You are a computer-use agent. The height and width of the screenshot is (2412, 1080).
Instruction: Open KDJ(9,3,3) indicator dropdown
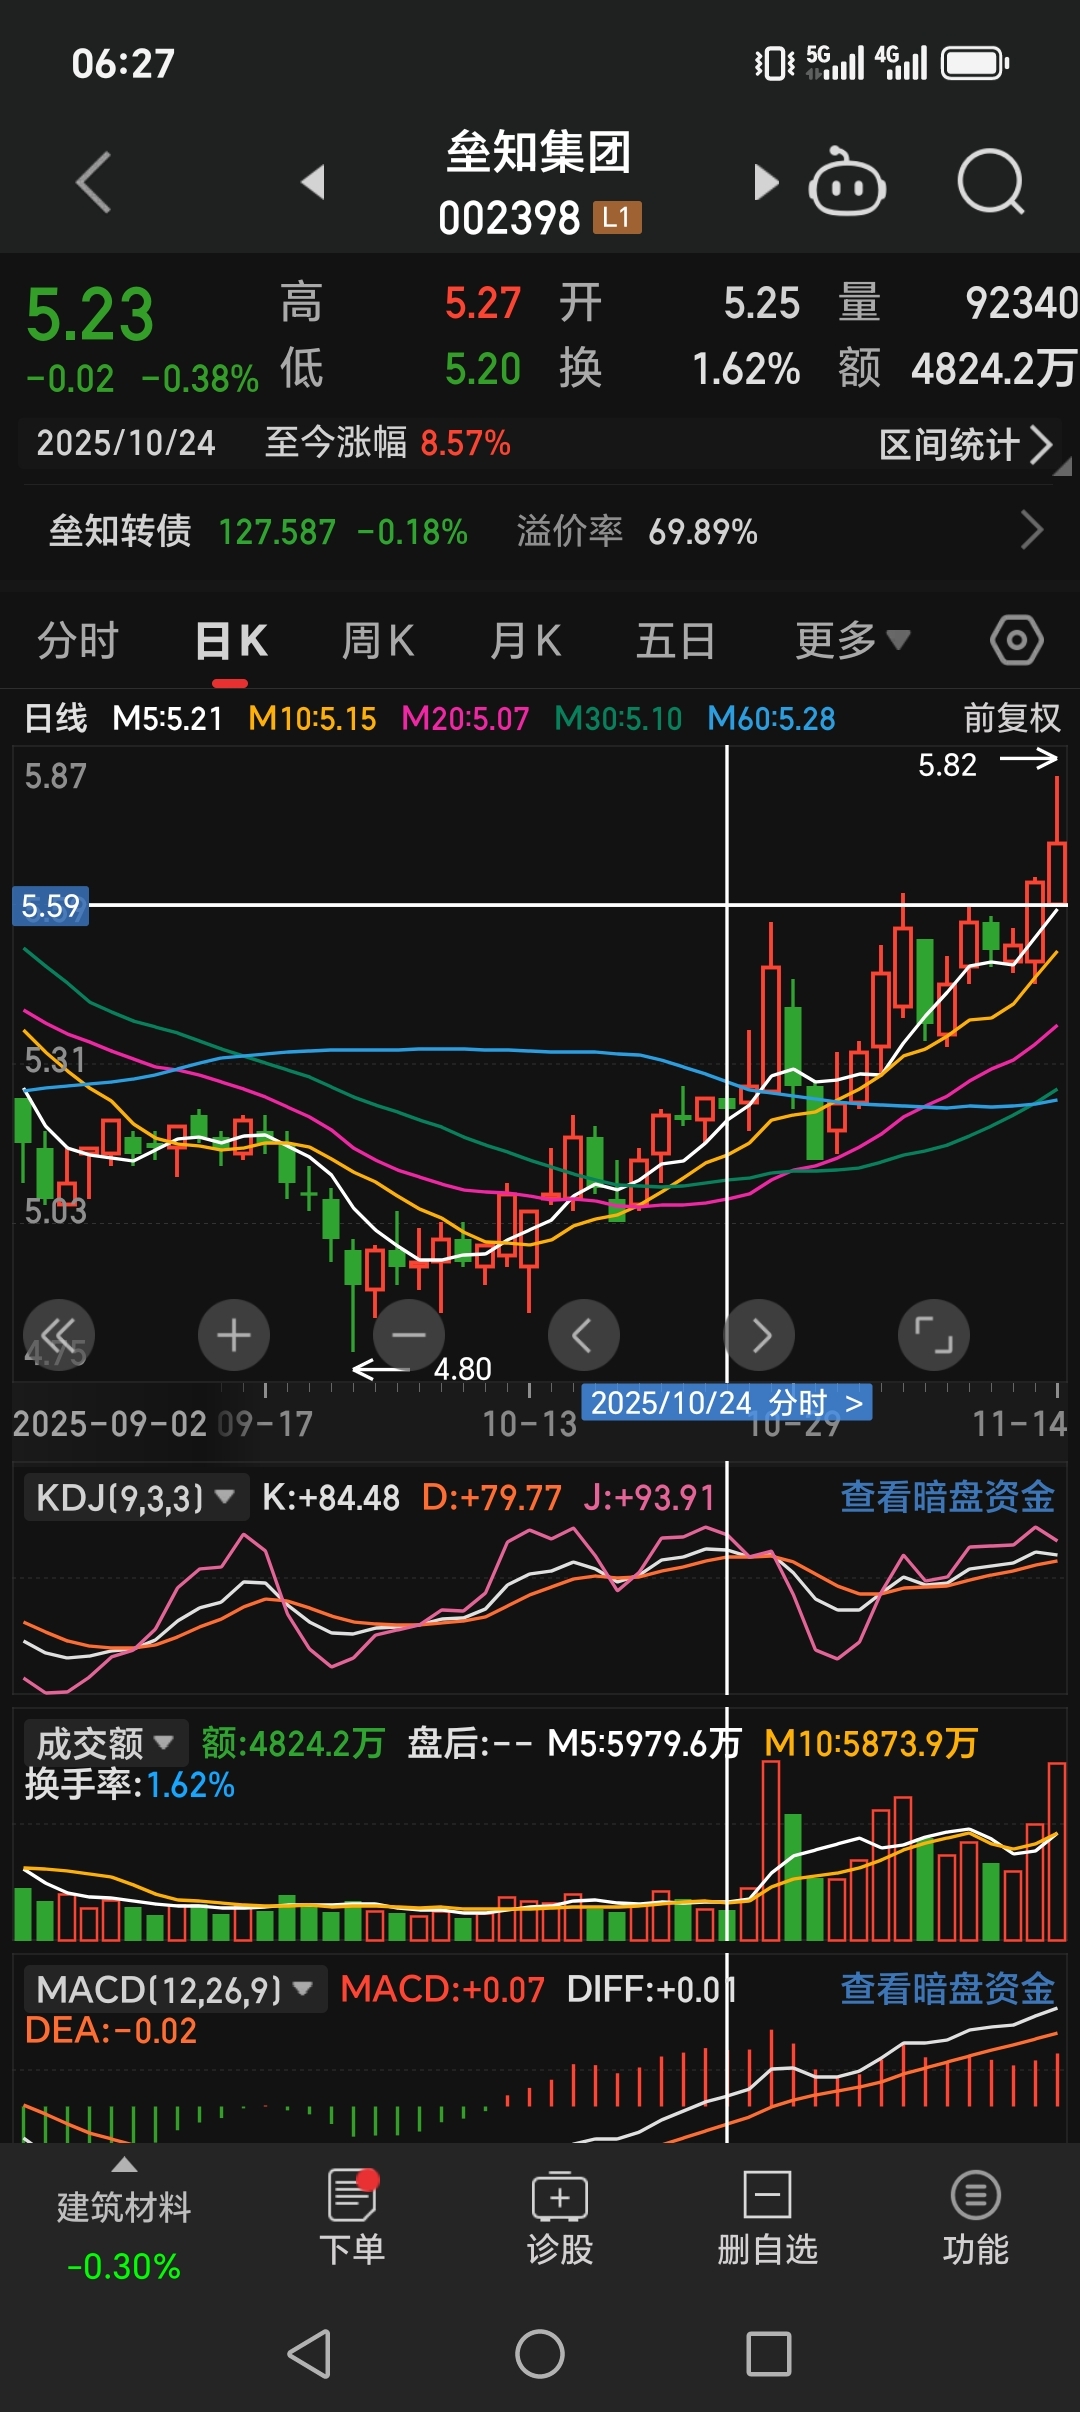click(x=136, y=1497)
